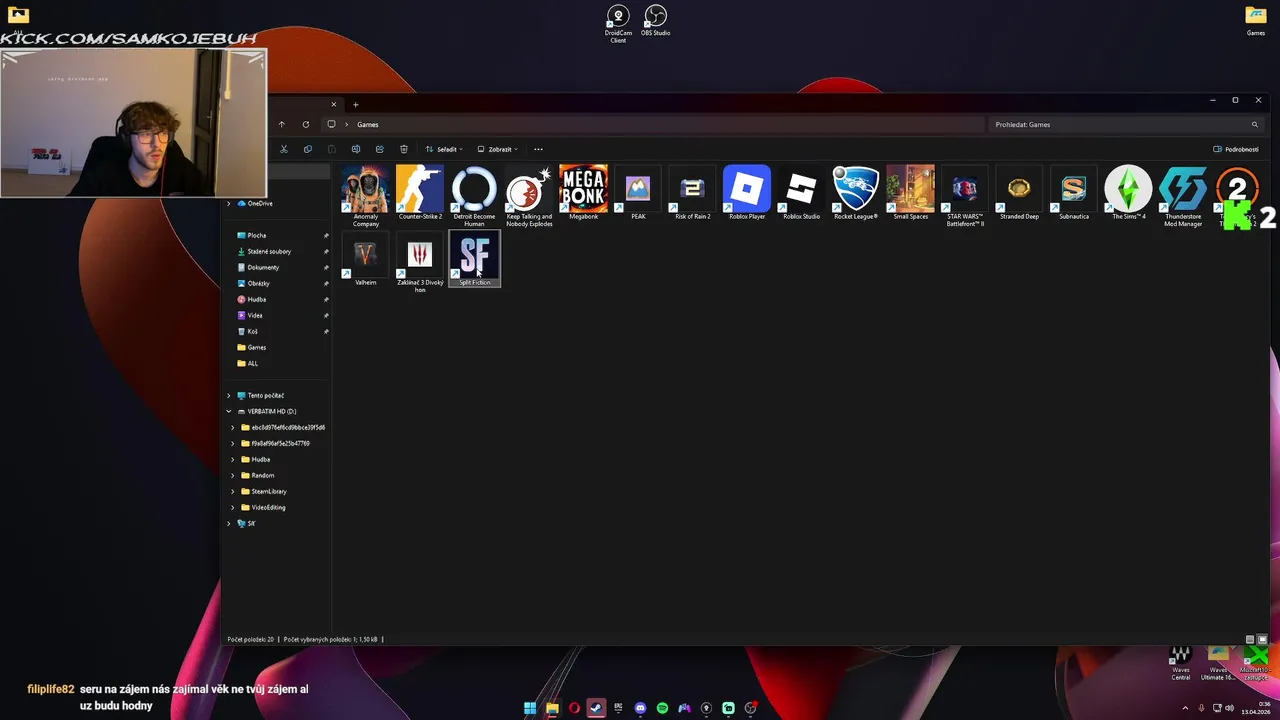Open the Seřadit sort dropdown
This screenshot has height=720, width=1280.
coord(444,149)
